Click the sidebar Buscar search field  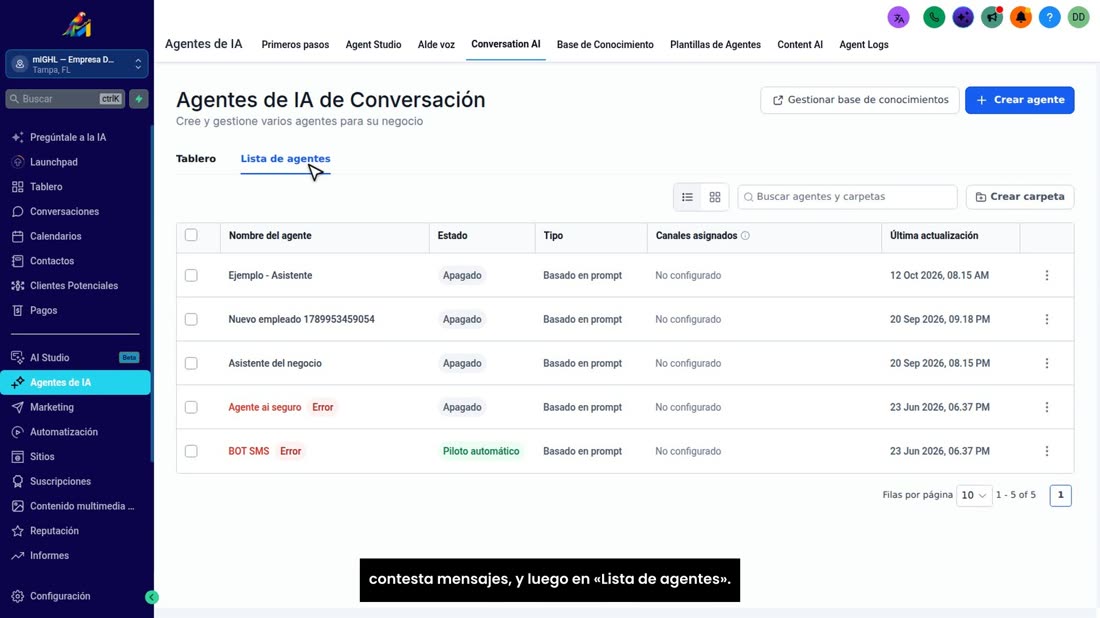coord(65,99)
